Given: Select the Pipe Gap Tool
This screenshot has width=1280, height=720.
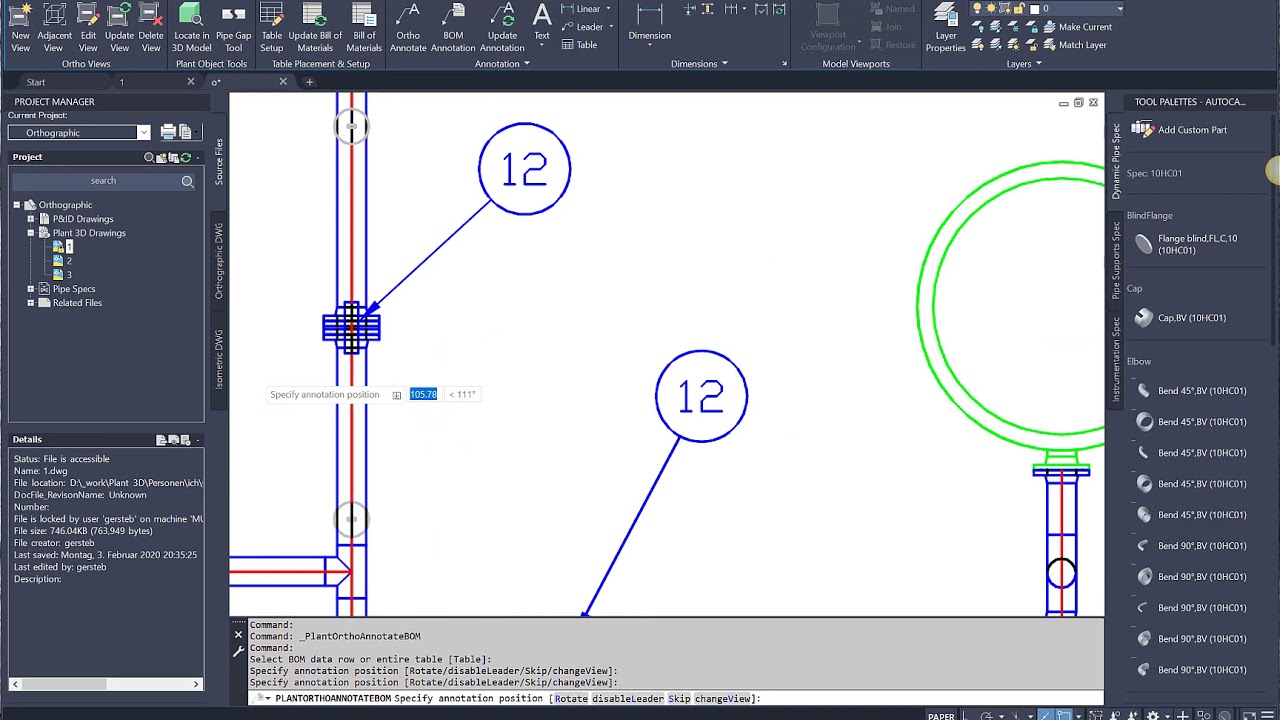Looking at the screenshot, I should pos(233,27).
